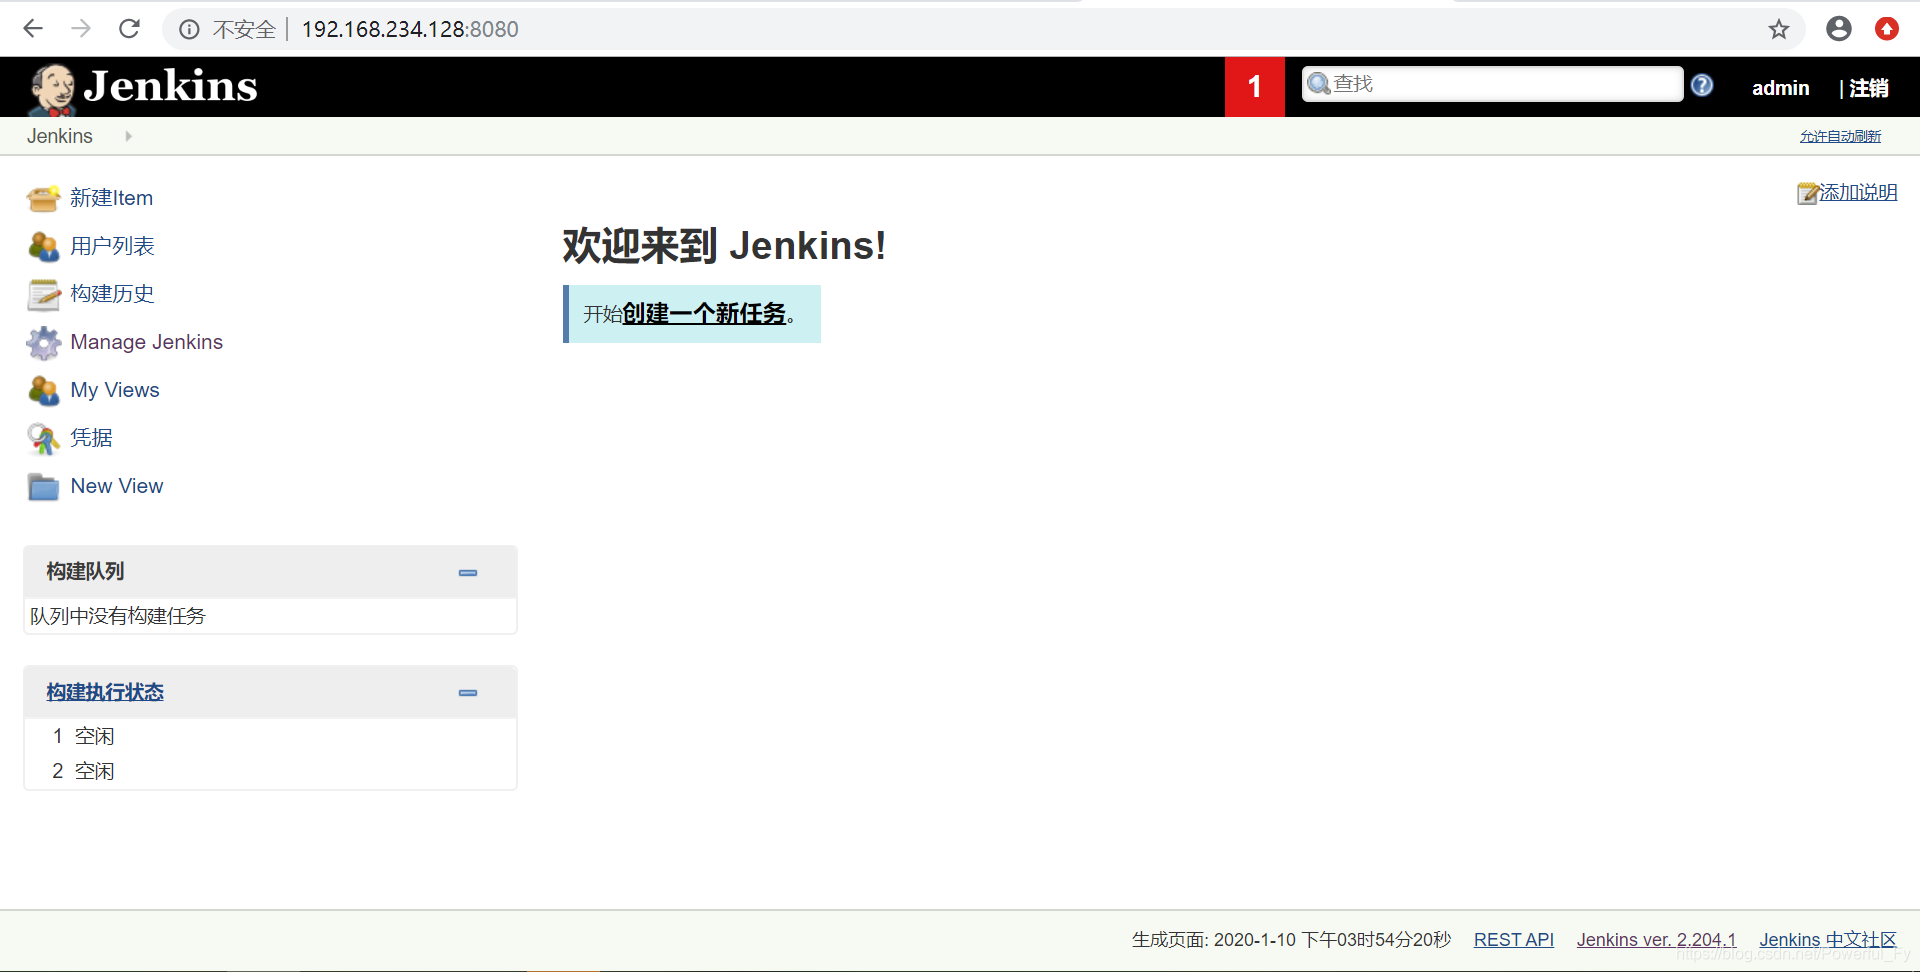The height and width of the screenshot is (972, 1920).
Task: Click the browser back arrow
Action: [x=32, y=29]
